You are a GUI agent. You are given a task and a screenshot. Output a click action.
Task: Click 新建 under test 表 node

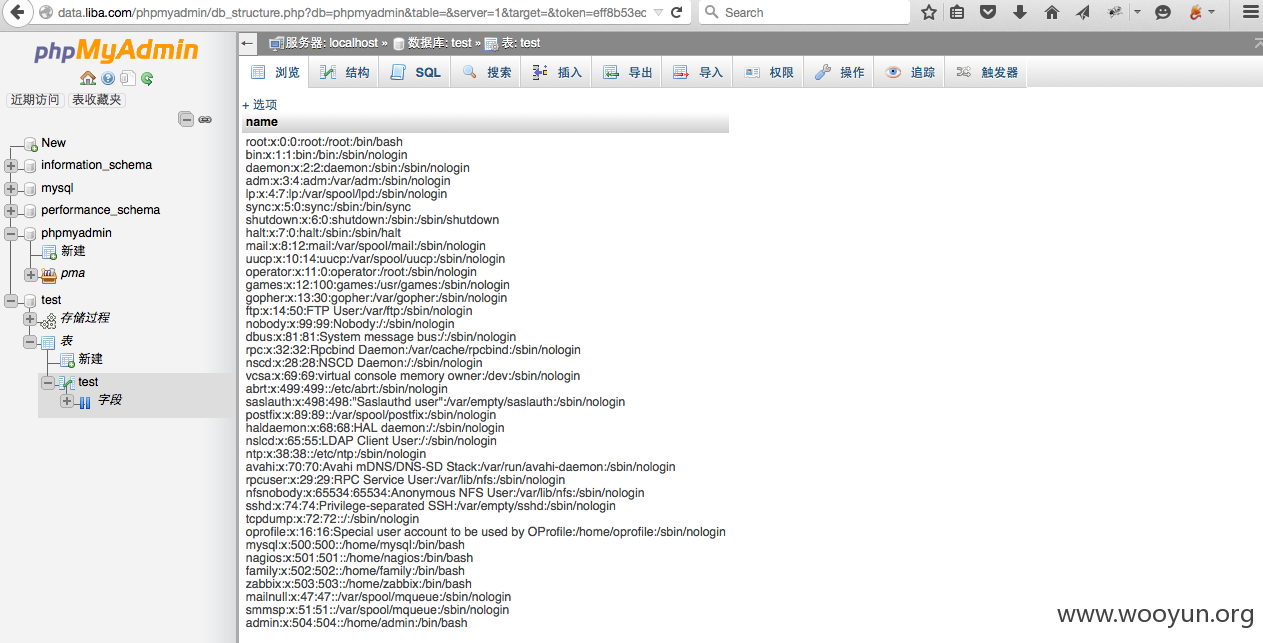[90, 359]
